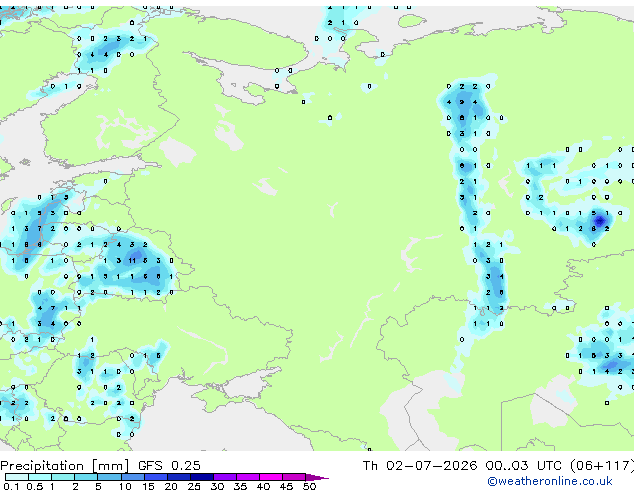Click the 30–35 mm purple legend swatch
This screenshot has width=634, height=490.
tap(225, 477)
